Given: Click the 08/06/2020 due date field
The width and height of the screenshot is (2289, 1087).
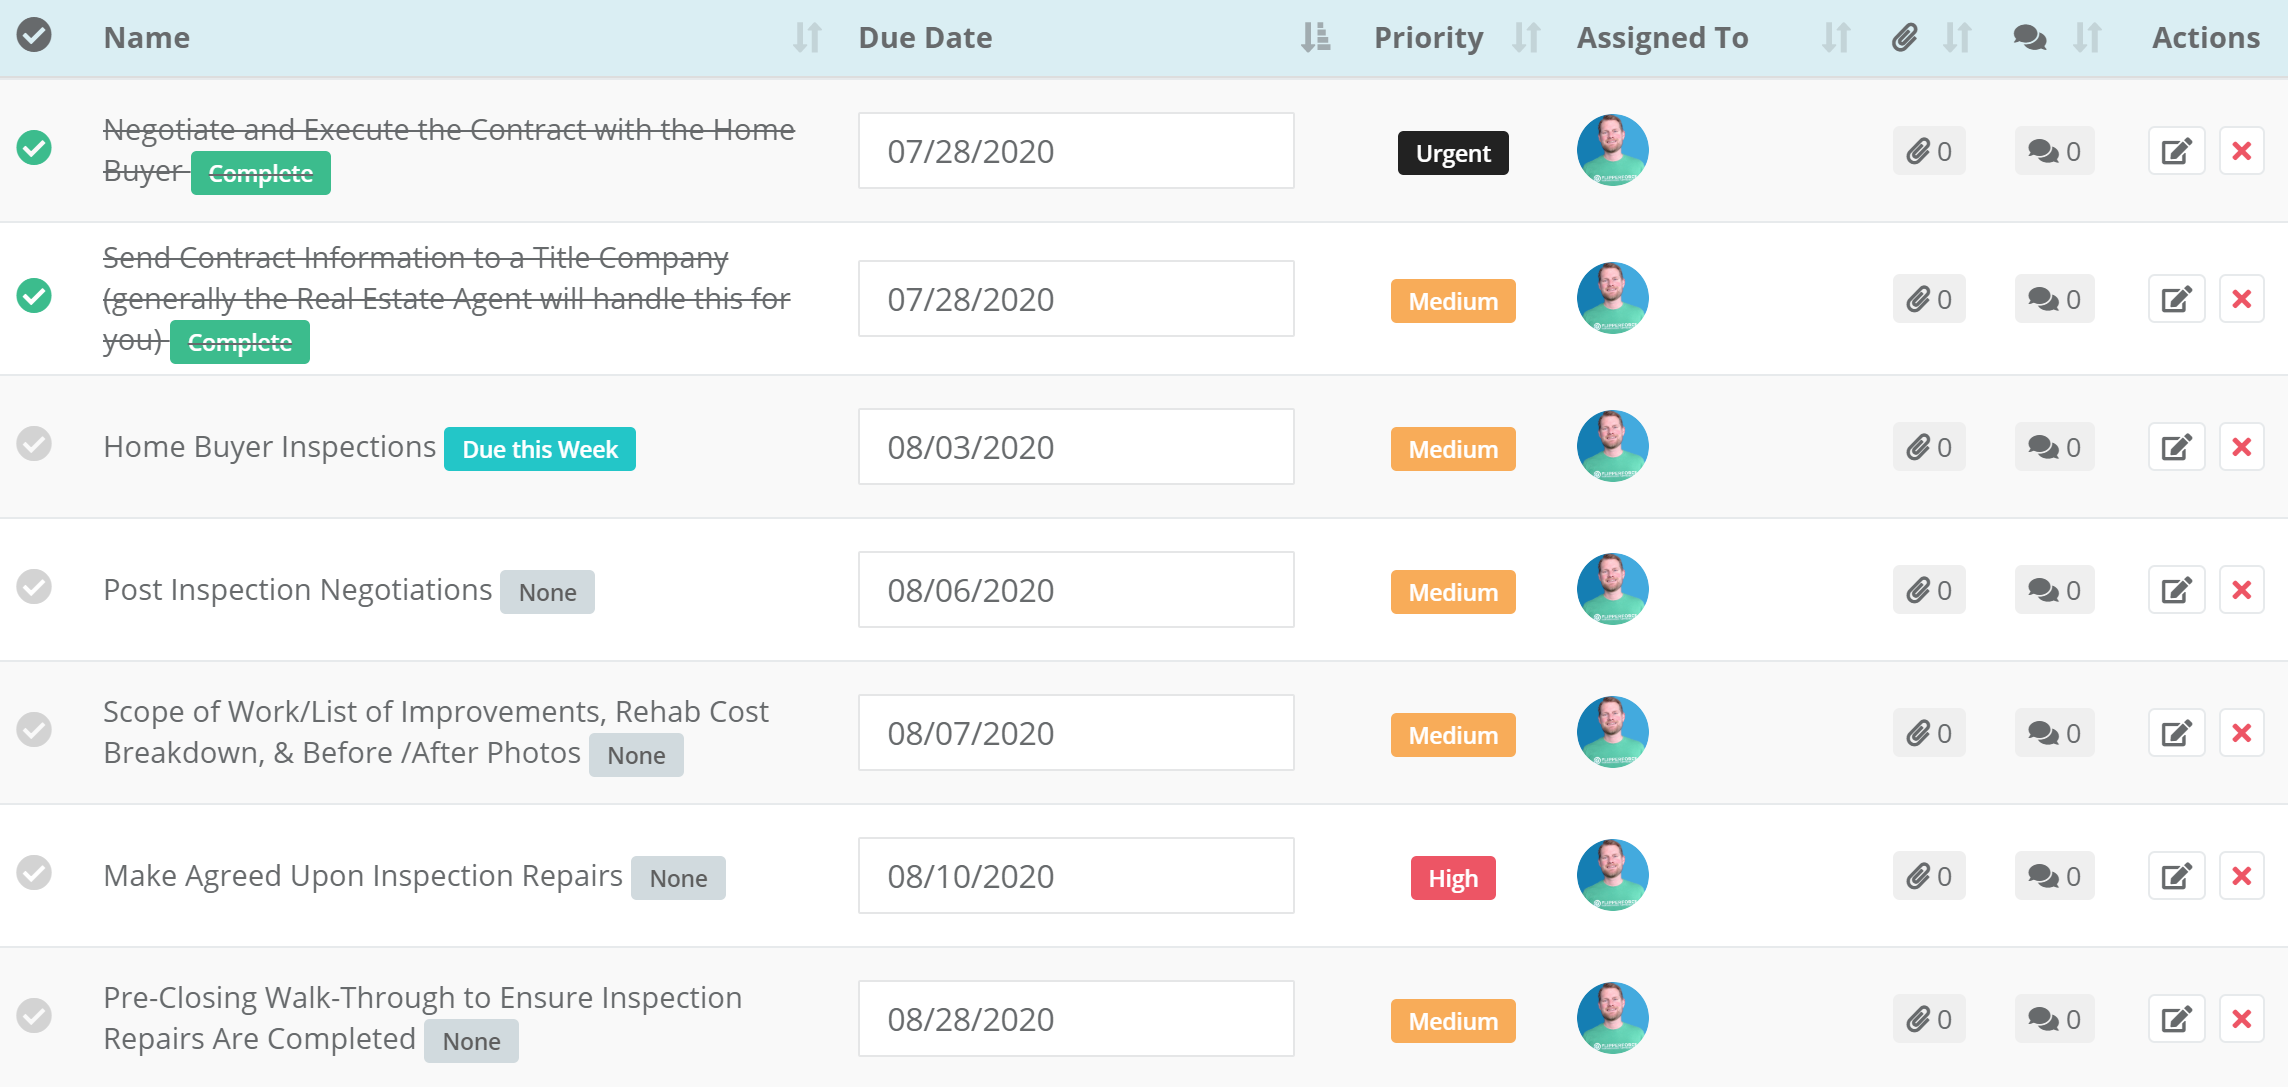Looking at the screenshot, I should coord(1075,590).
